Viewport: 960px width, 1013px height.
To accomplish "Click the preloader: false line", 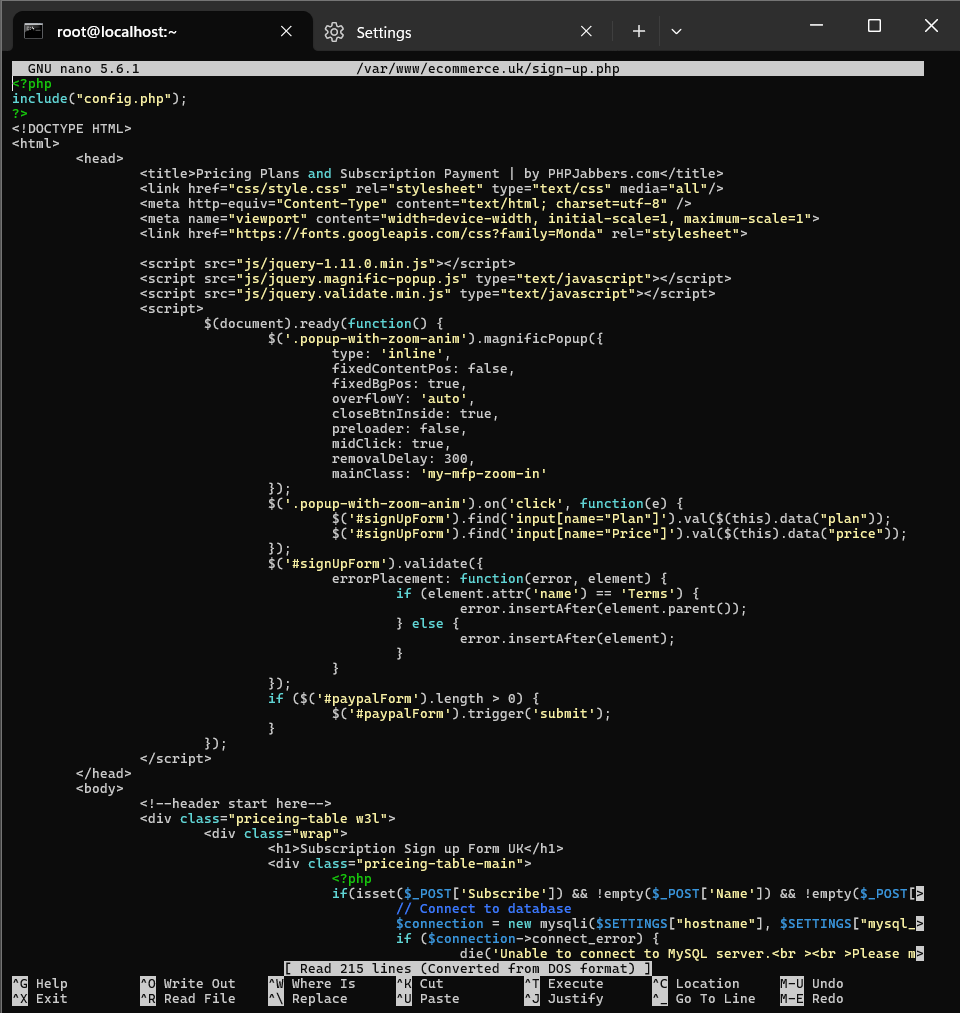I will pos(399,428).
